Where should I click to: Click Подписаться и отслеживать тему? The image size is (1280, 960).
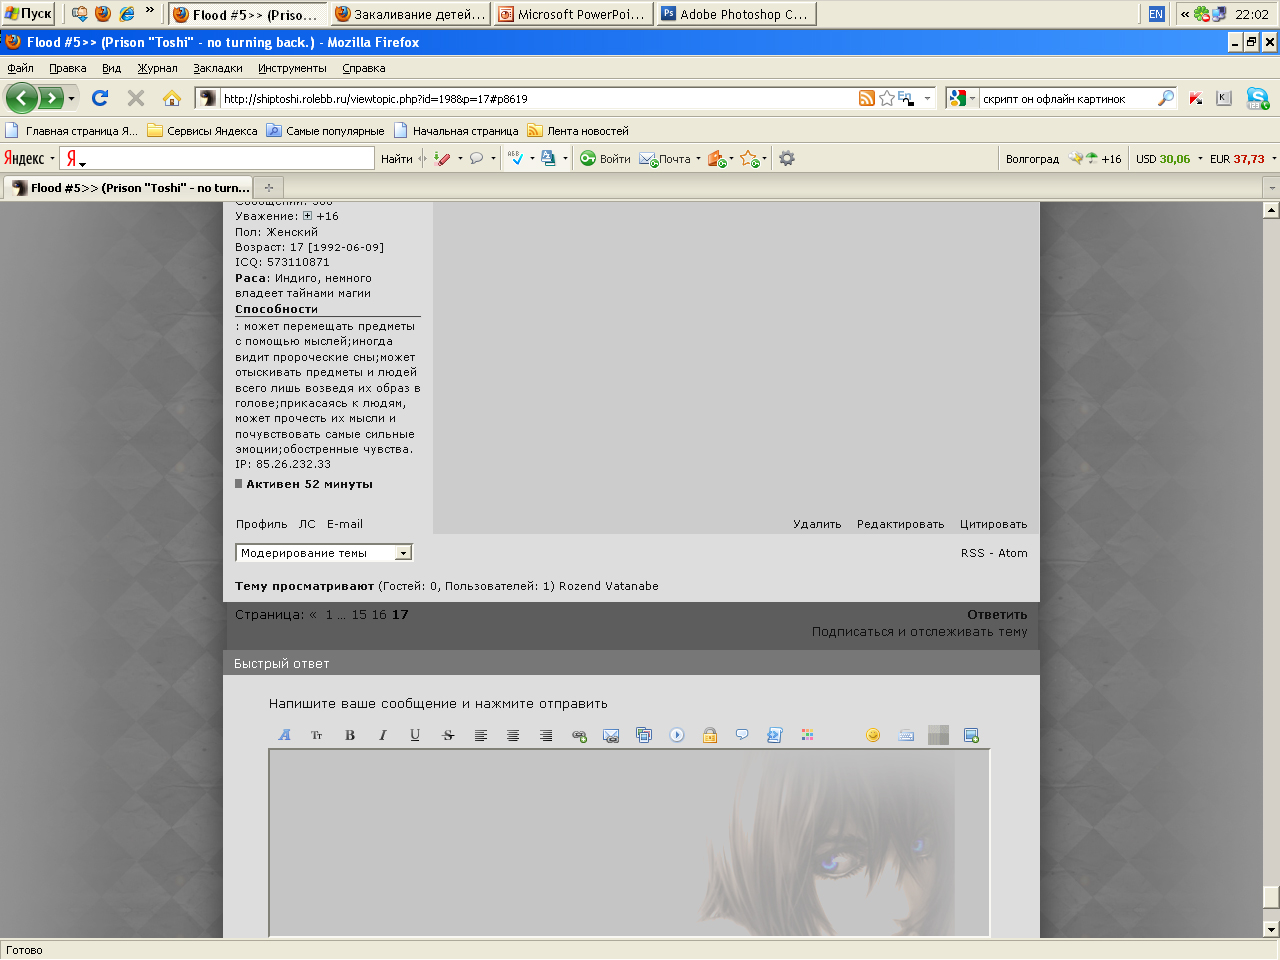920,632
